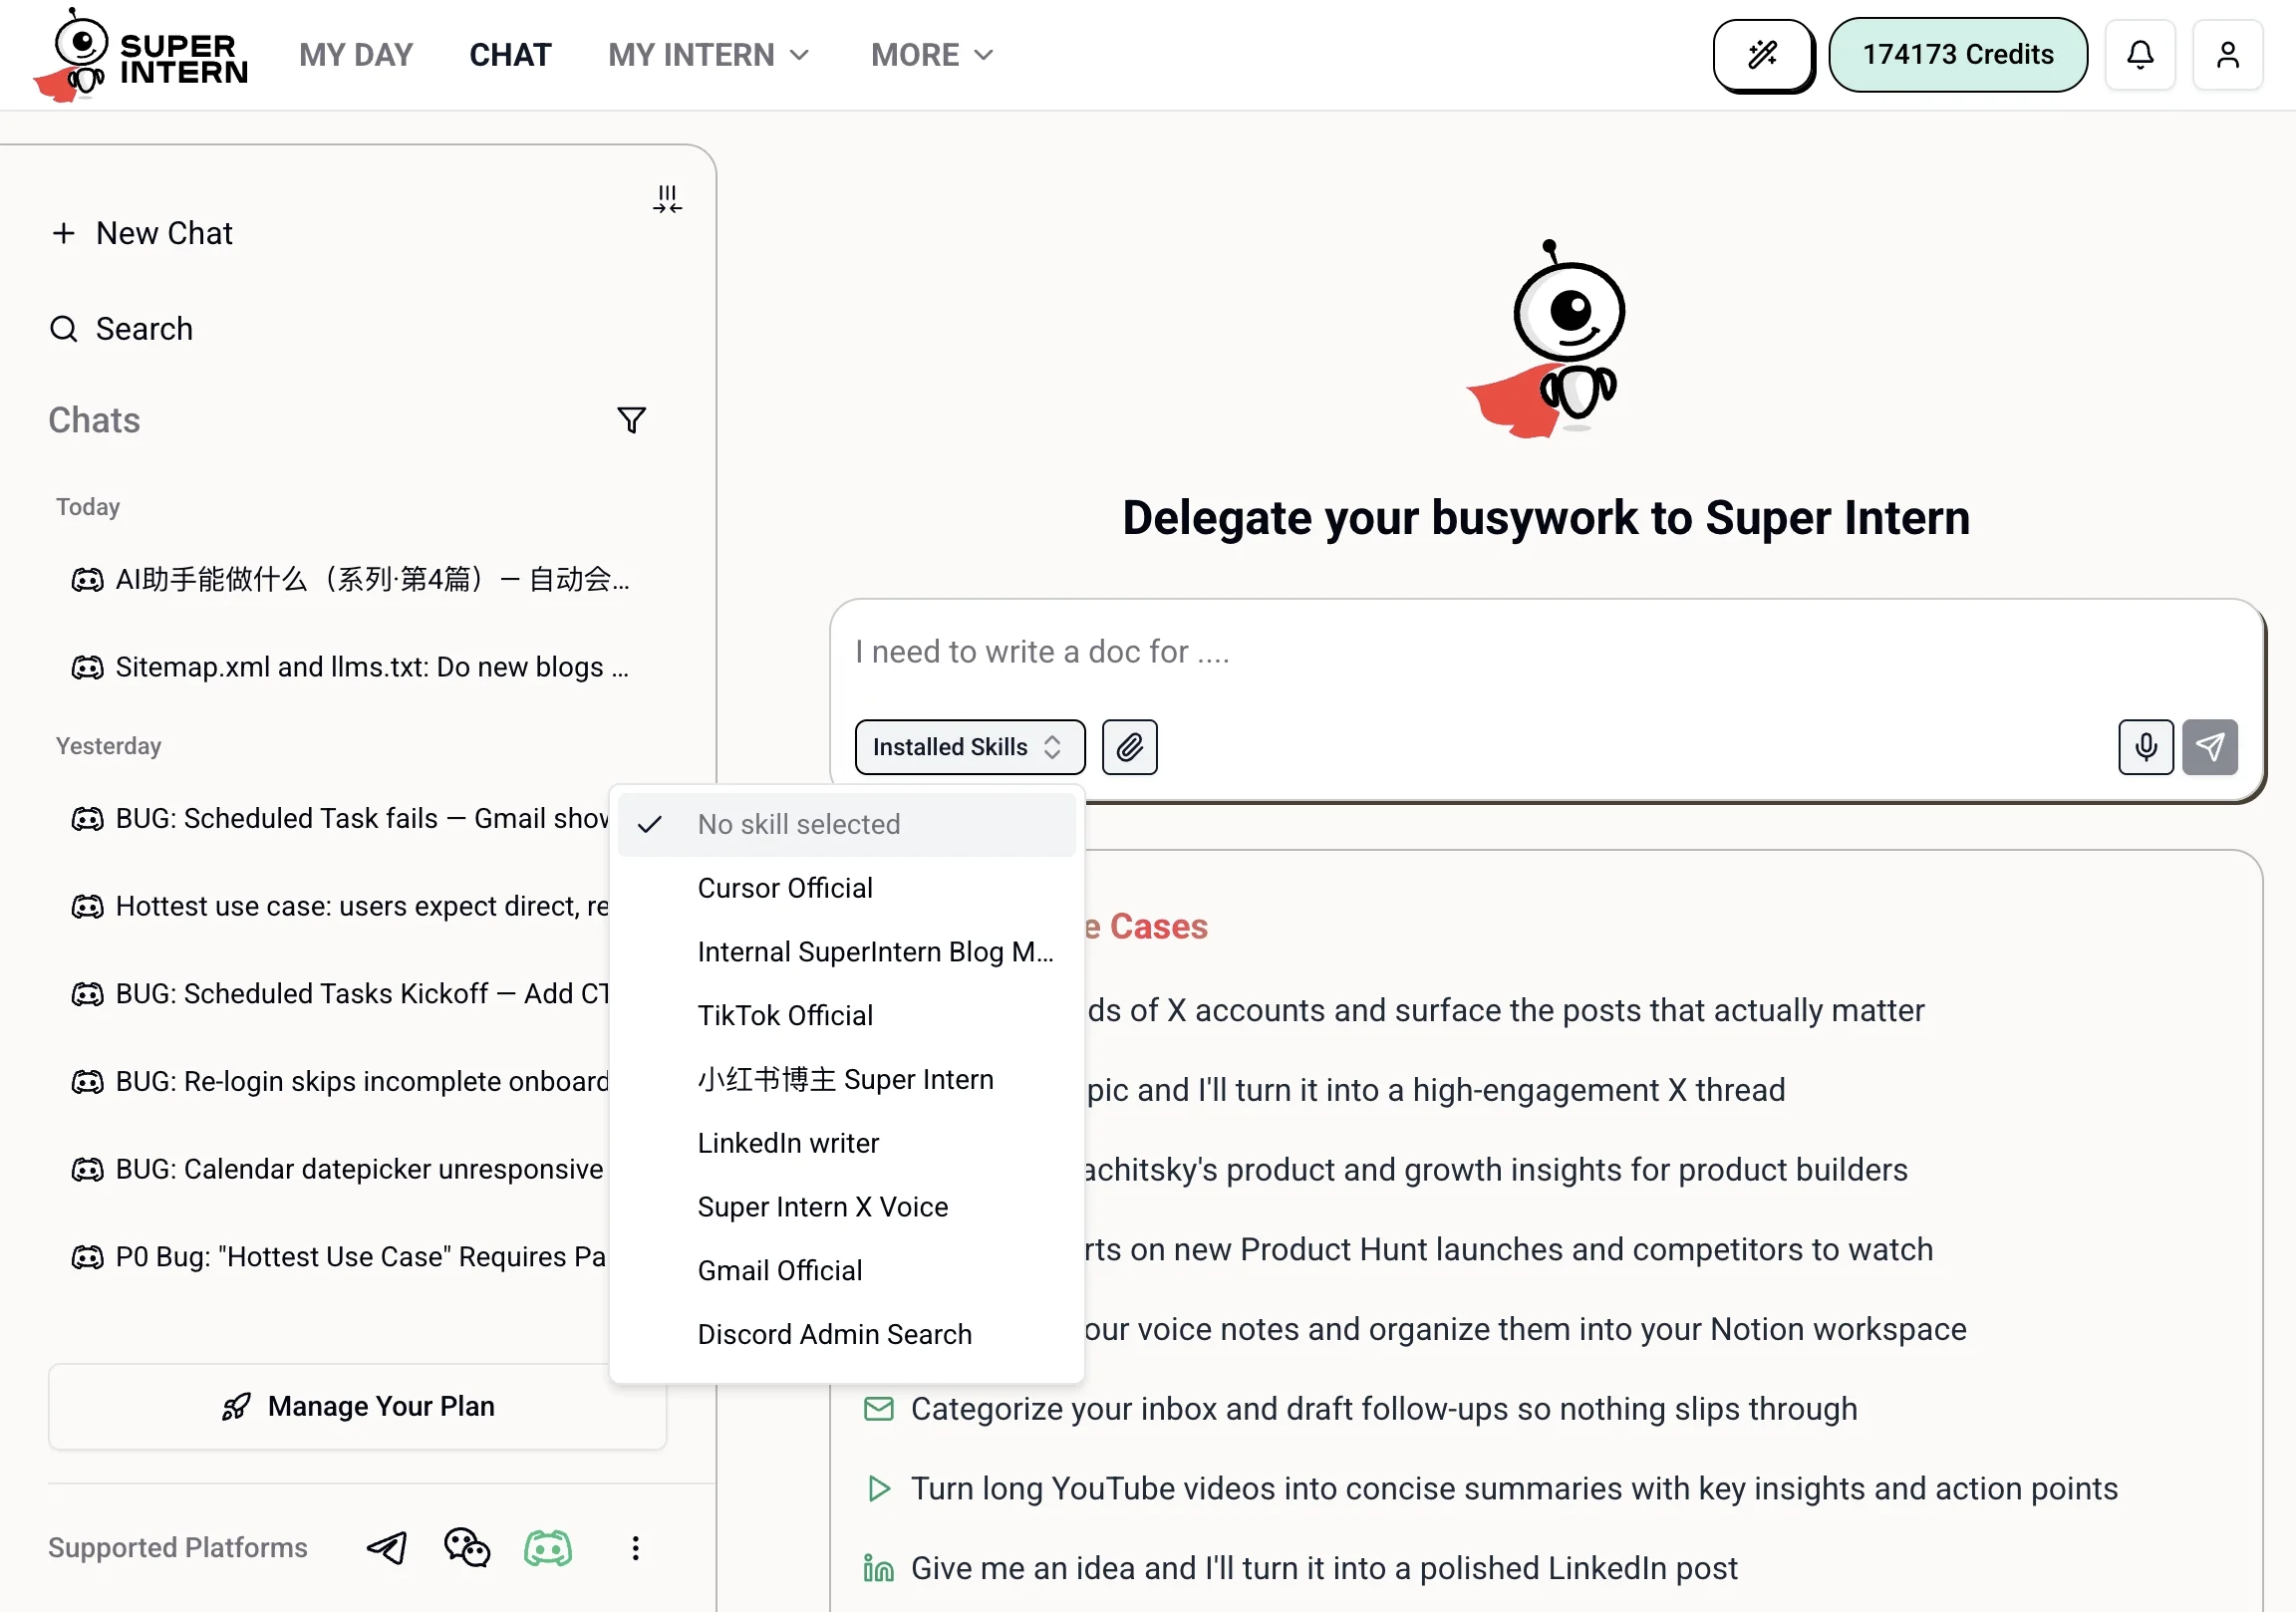Click the Discord icon on the Hottest use case chat
The image size is (2296, 1612).
coord(87,906)
